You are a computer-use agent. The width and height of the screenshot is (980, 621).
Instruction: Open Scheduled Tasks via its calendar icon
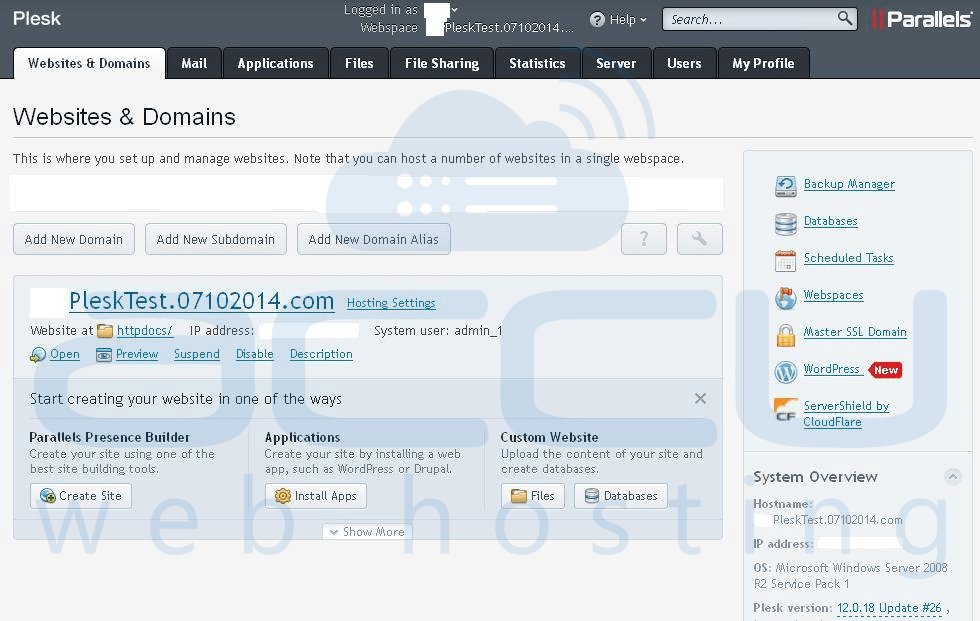pyautogui.click(x=785, y=257)
